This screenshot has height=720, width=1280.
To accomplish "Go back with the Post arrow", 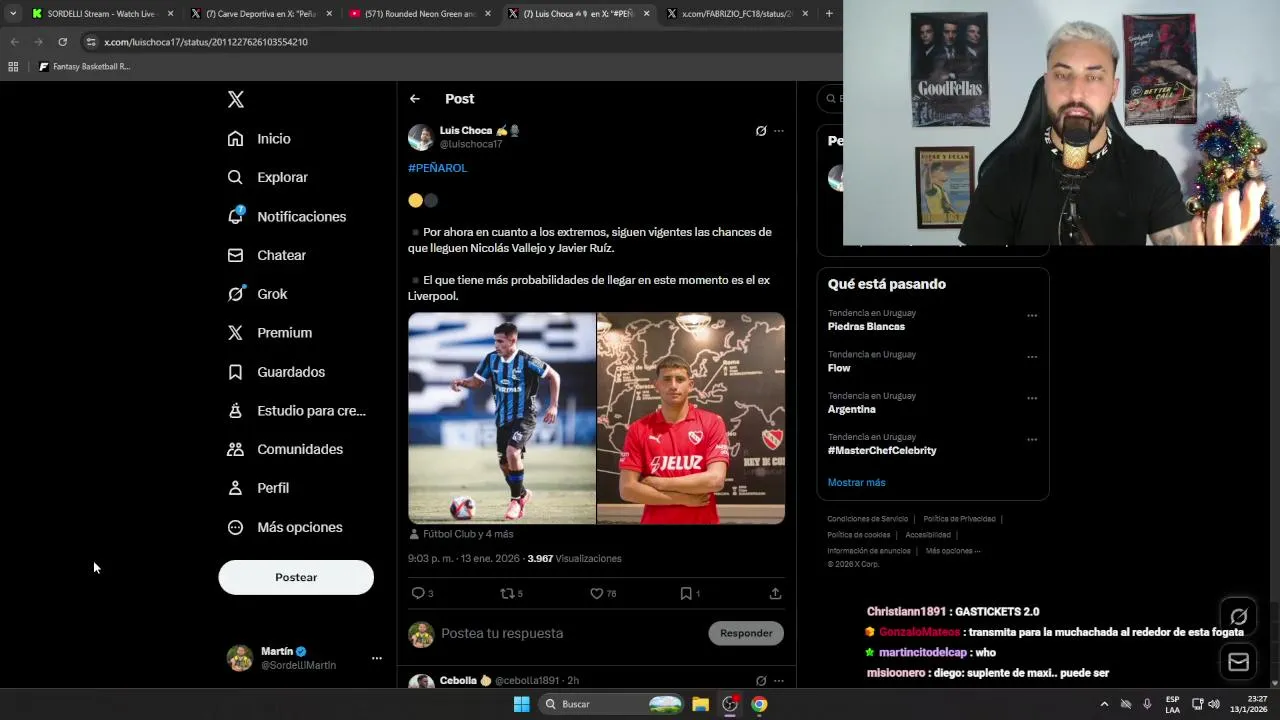I will [415, 99].
